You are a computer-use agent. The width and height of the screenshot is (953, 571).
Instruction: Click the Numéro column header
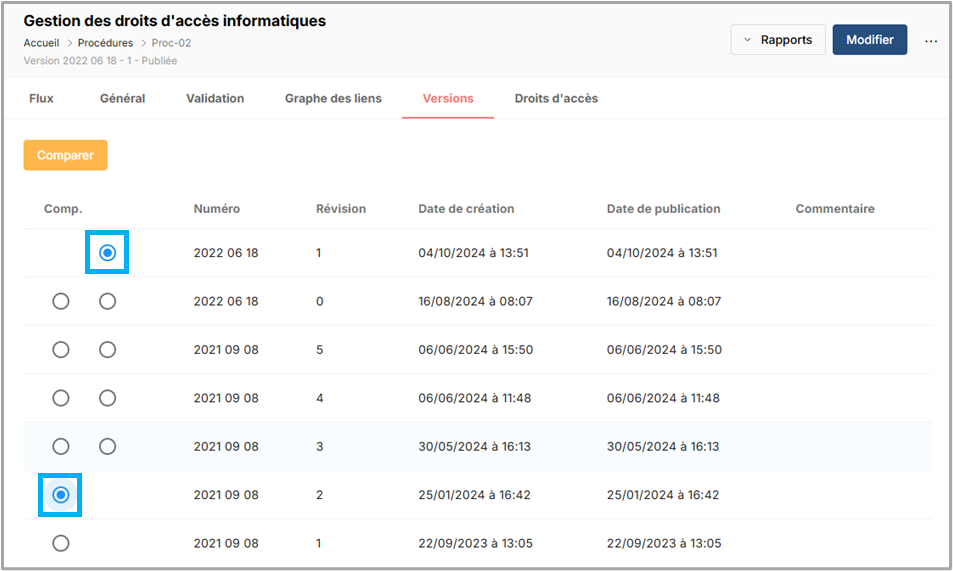point(217,209)
